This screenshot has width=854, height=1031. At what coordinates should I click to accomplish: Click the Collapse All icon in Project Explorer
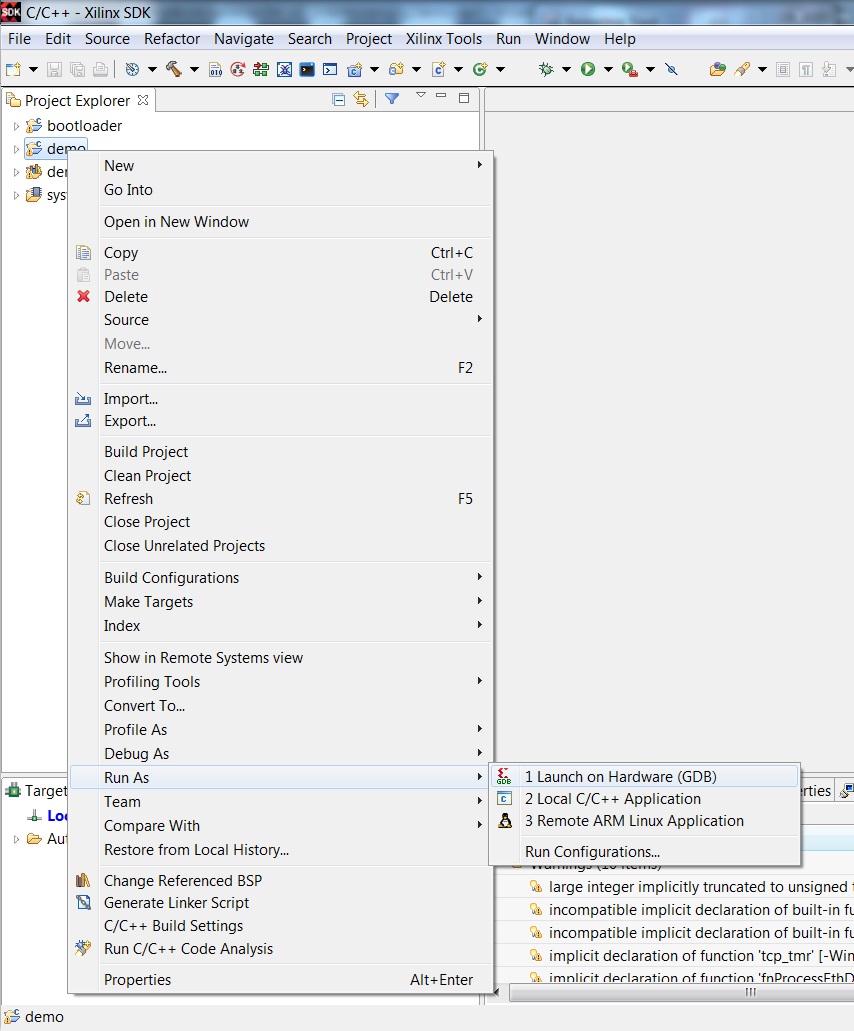(x=339, y=100)
